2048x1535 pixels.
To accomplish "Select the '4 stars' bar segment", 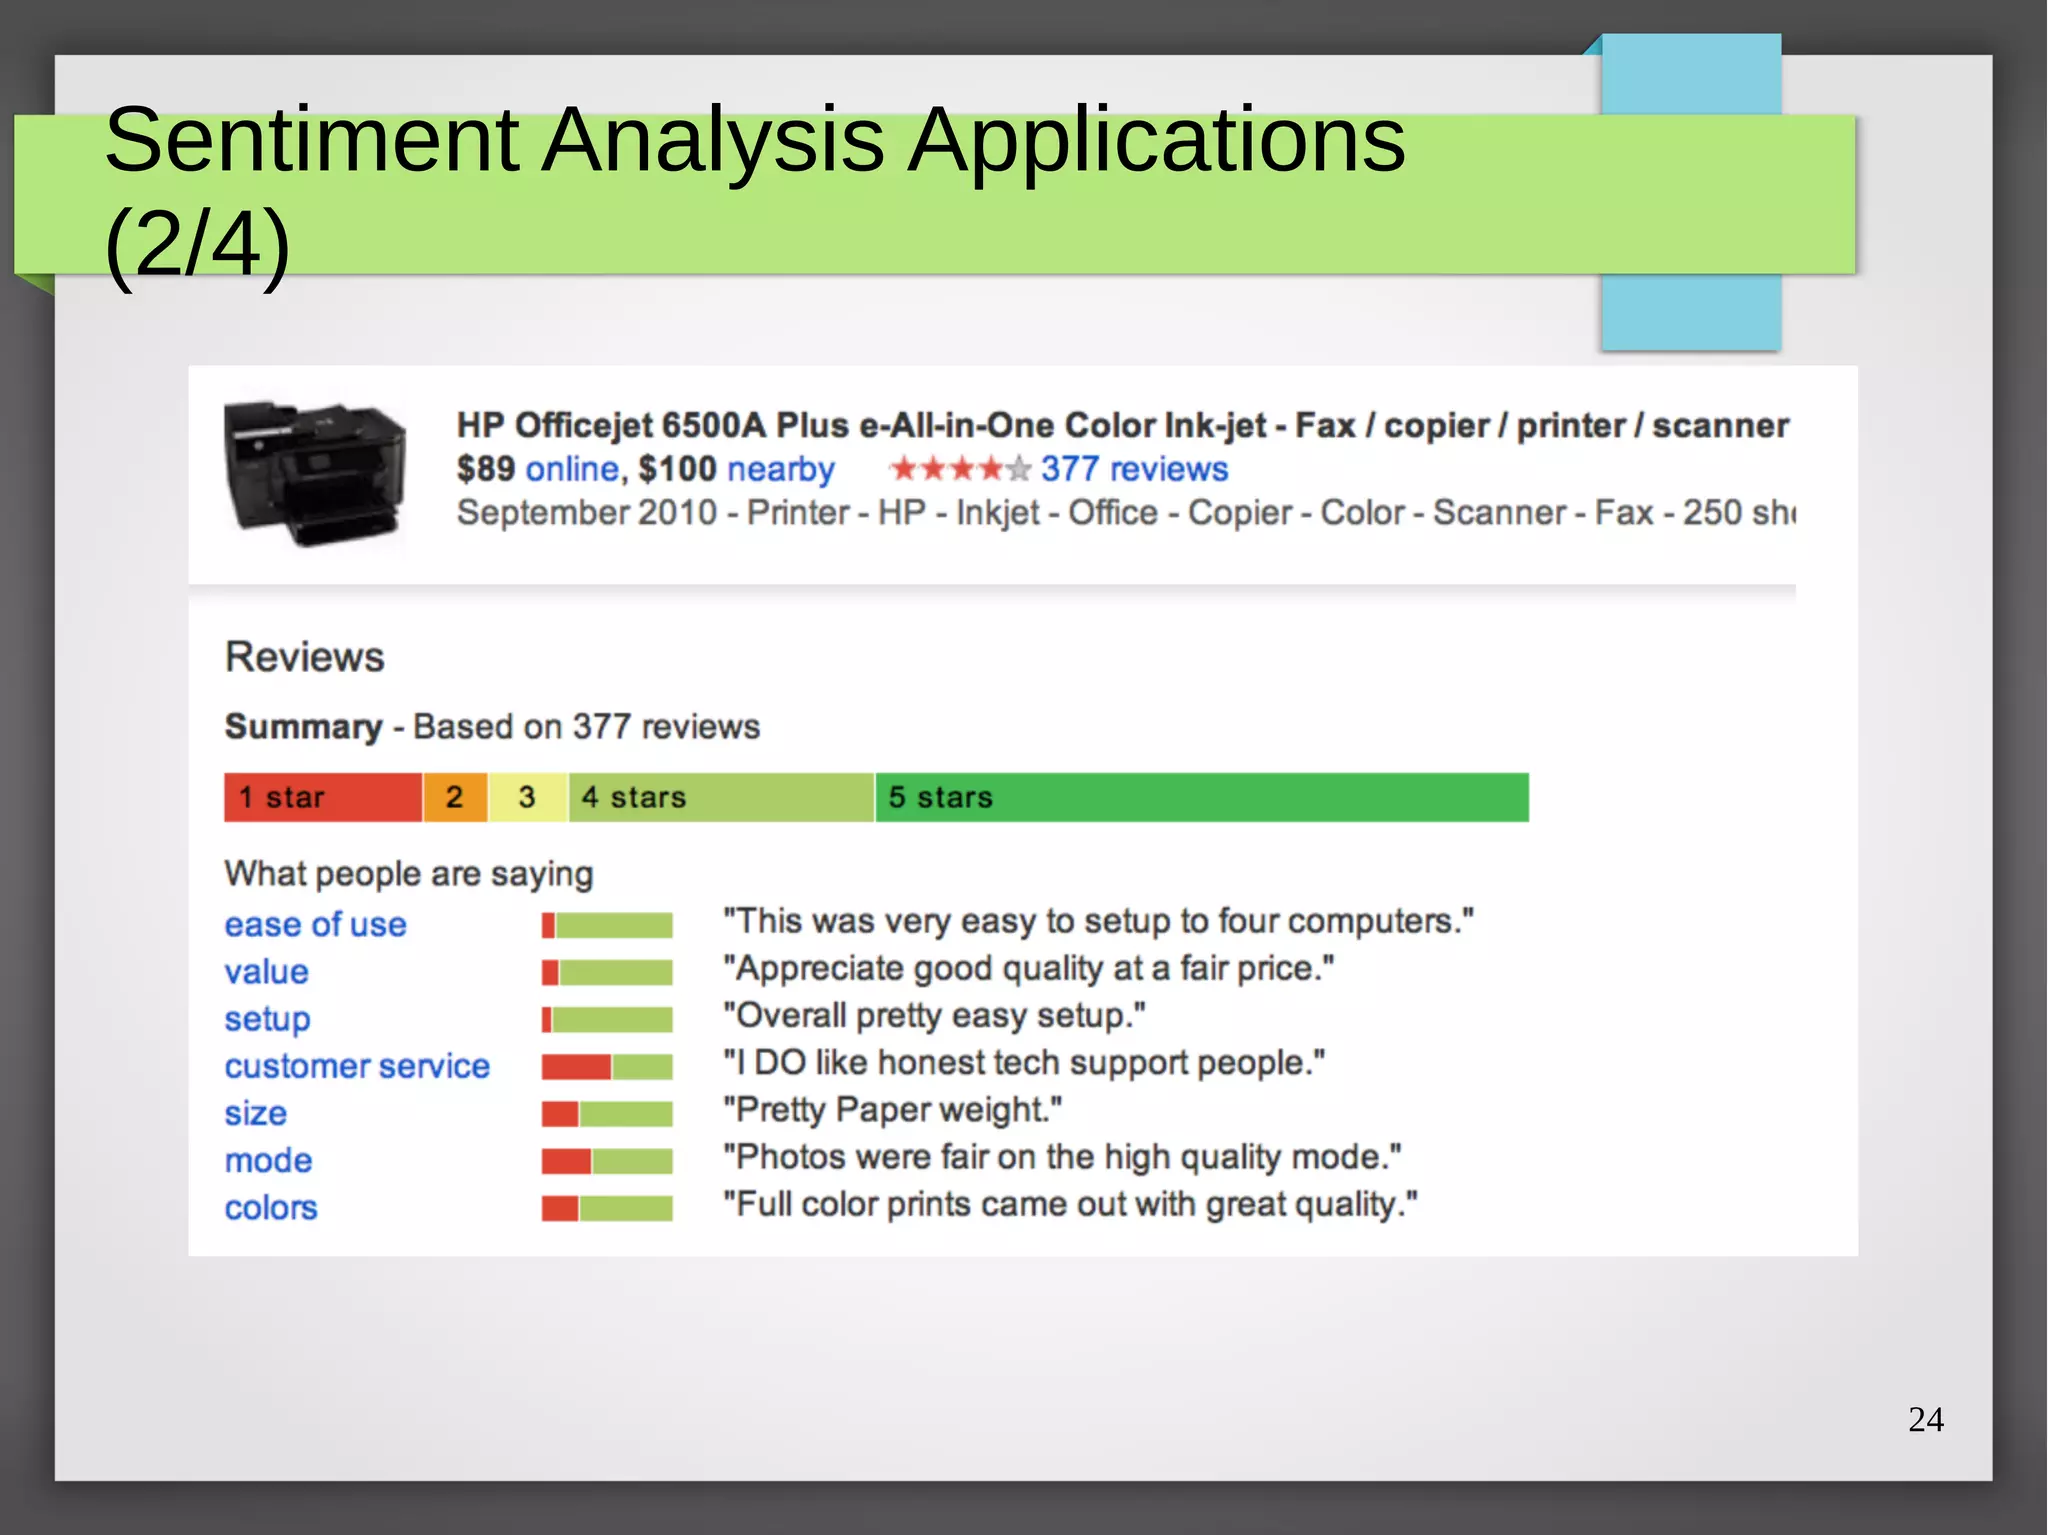I will pyautogui.click(x=721, y=797).
